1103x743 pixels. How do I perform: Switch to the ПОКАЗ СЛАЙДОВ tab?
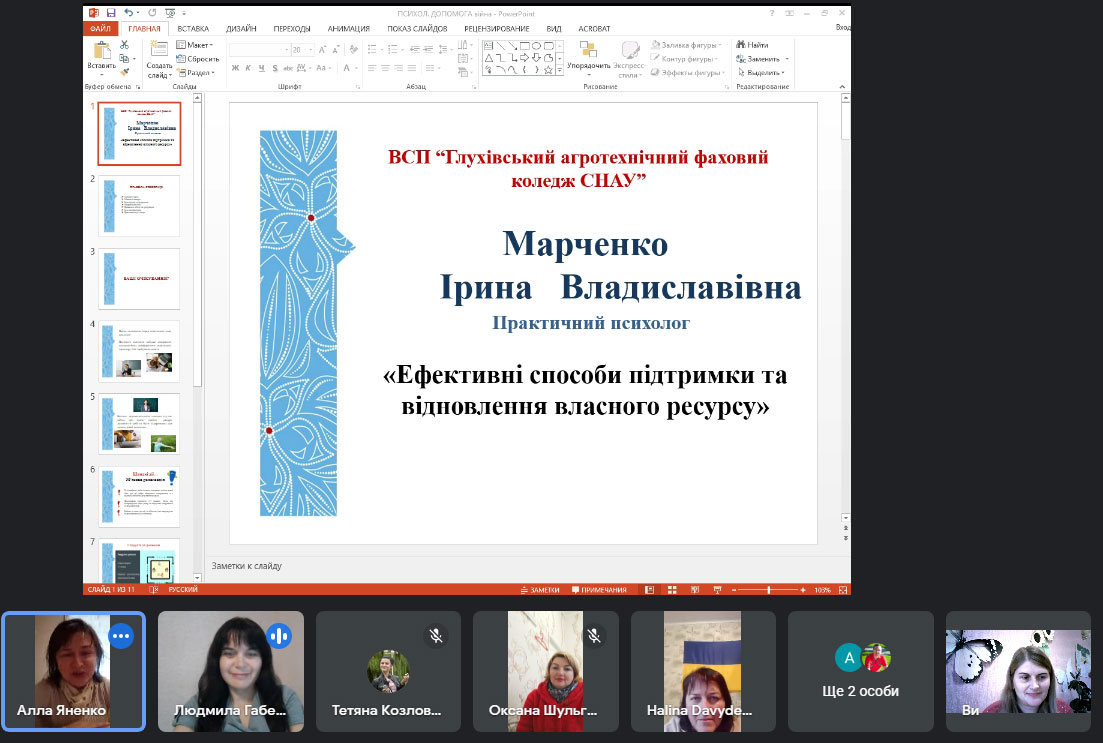click(417, 29)
